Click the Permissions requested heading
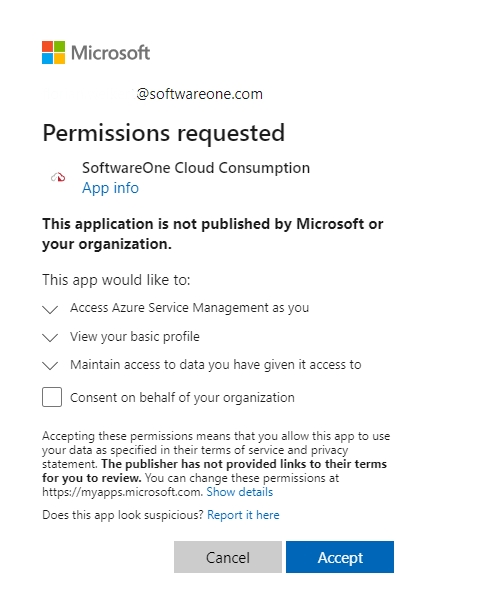502x614 pixels. (163, 133)
